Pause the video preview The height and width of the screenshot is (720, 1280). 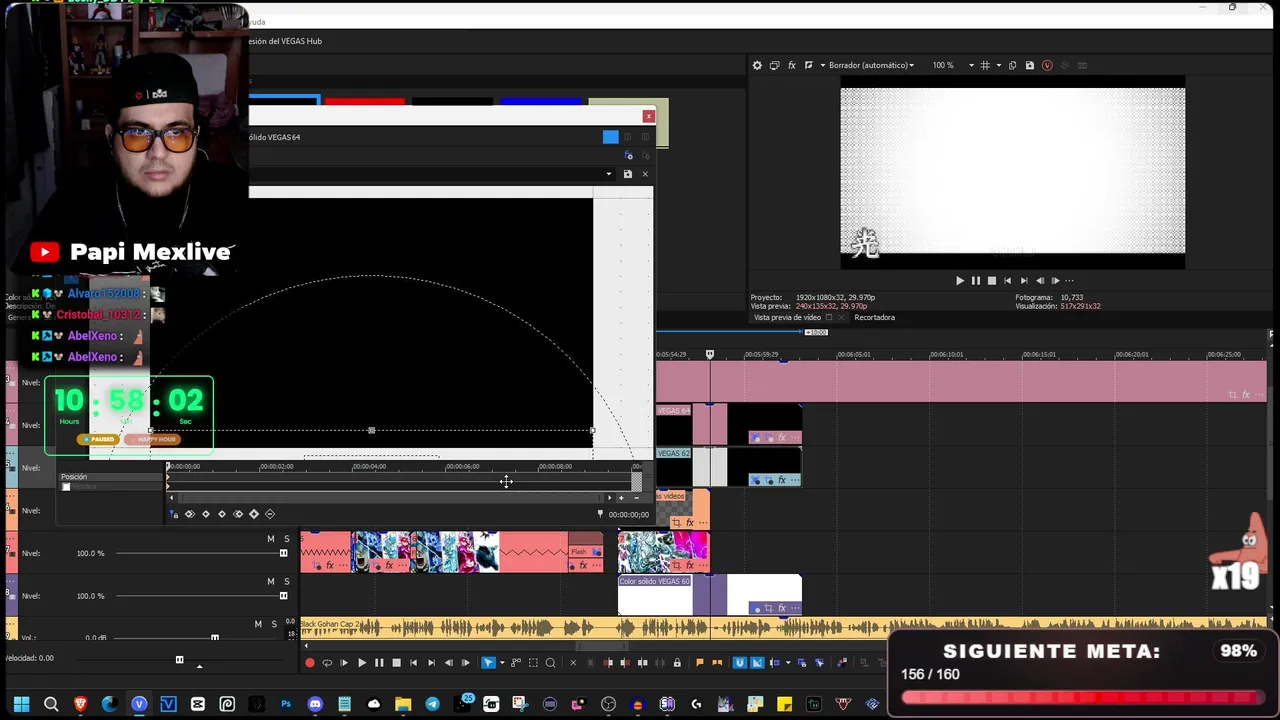976,281
